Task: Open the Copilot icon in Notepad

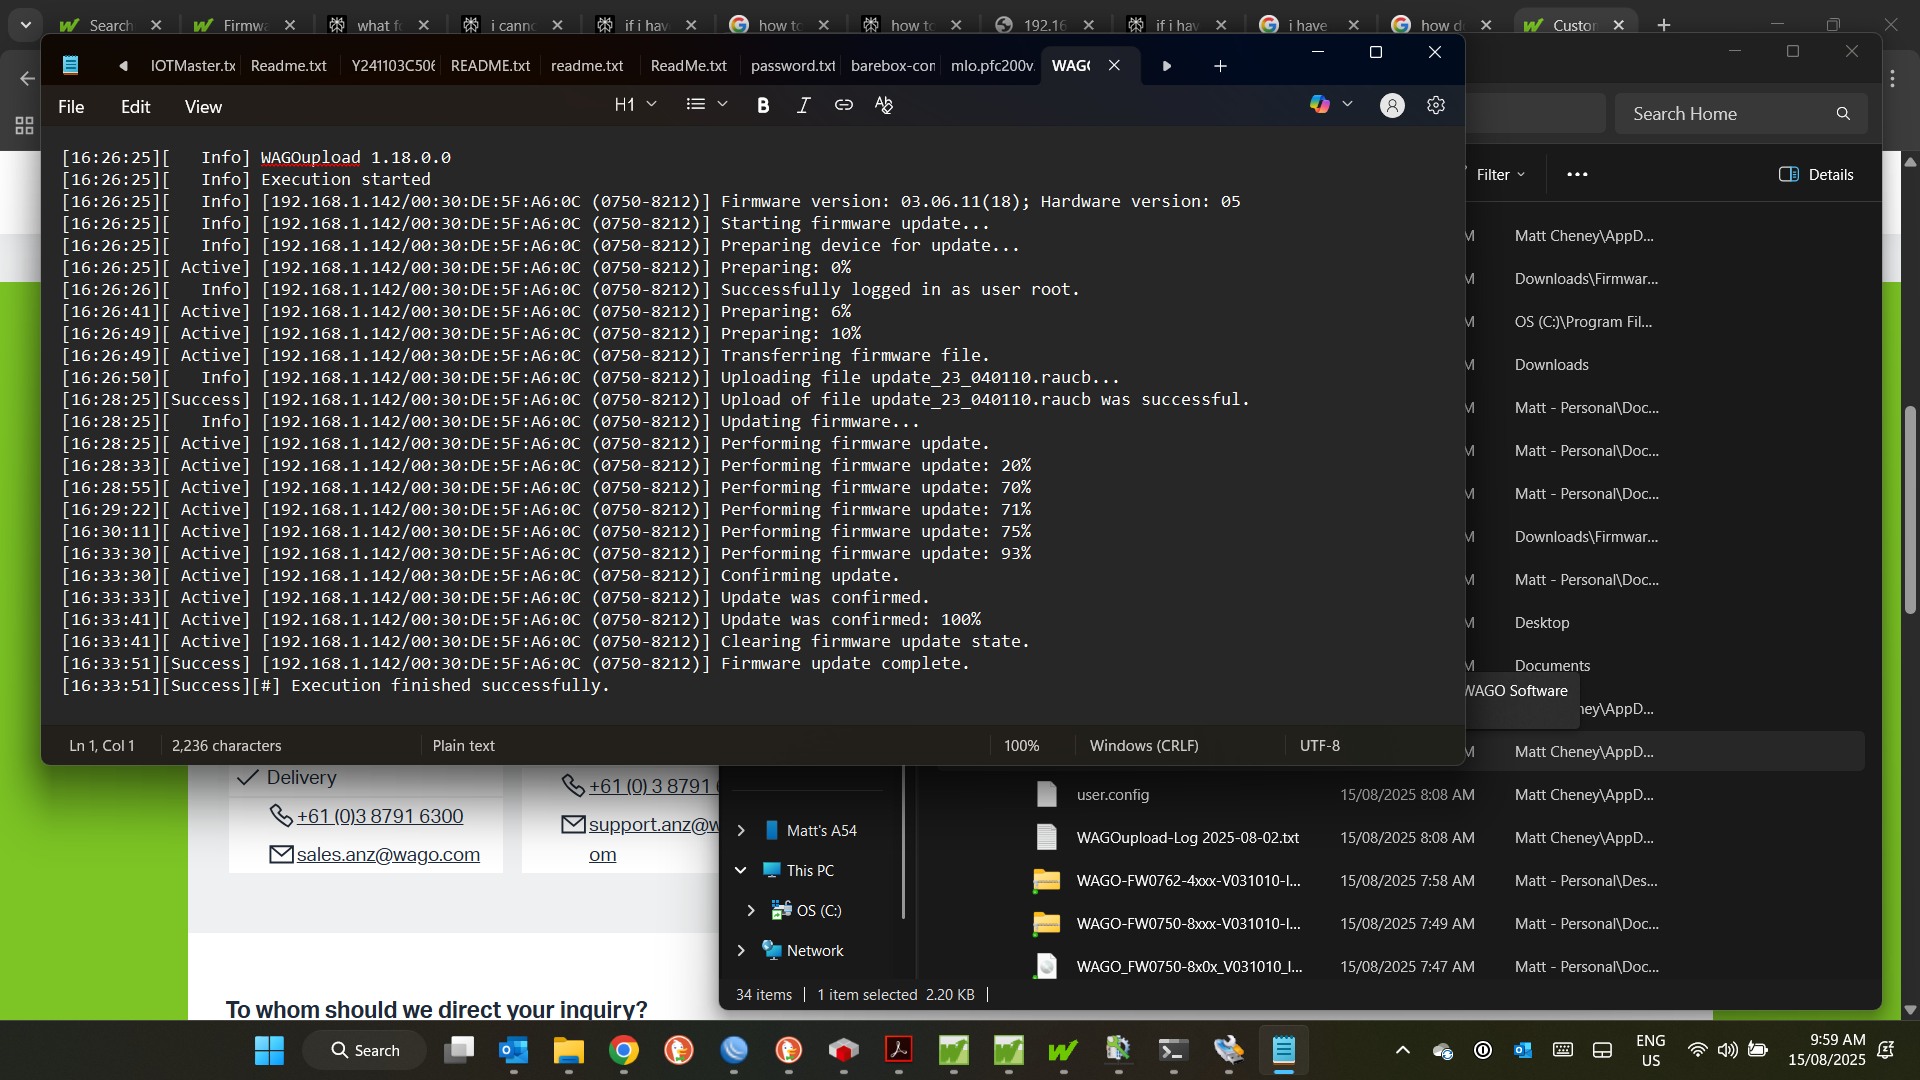Action: point(1320,104)
